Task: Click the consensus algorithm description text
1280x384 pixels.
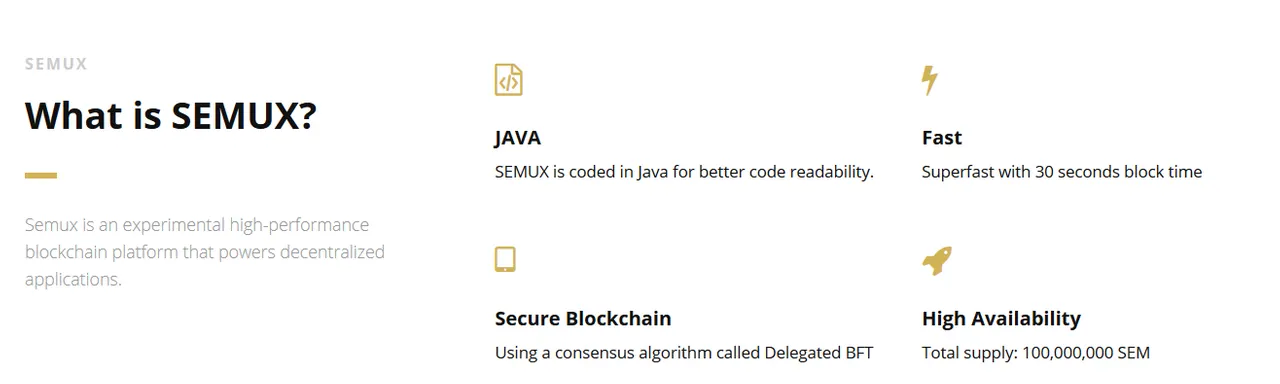Action: 684,353
